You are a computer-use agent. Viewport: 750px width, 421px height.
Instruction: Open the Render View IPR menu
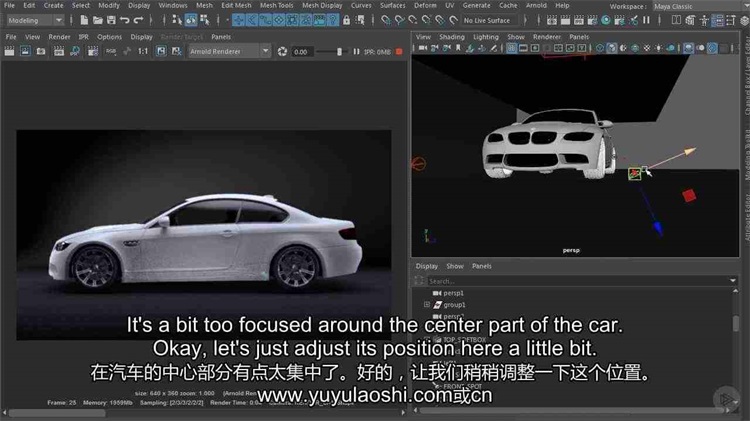pyautogui.click(x=84, y=36)
